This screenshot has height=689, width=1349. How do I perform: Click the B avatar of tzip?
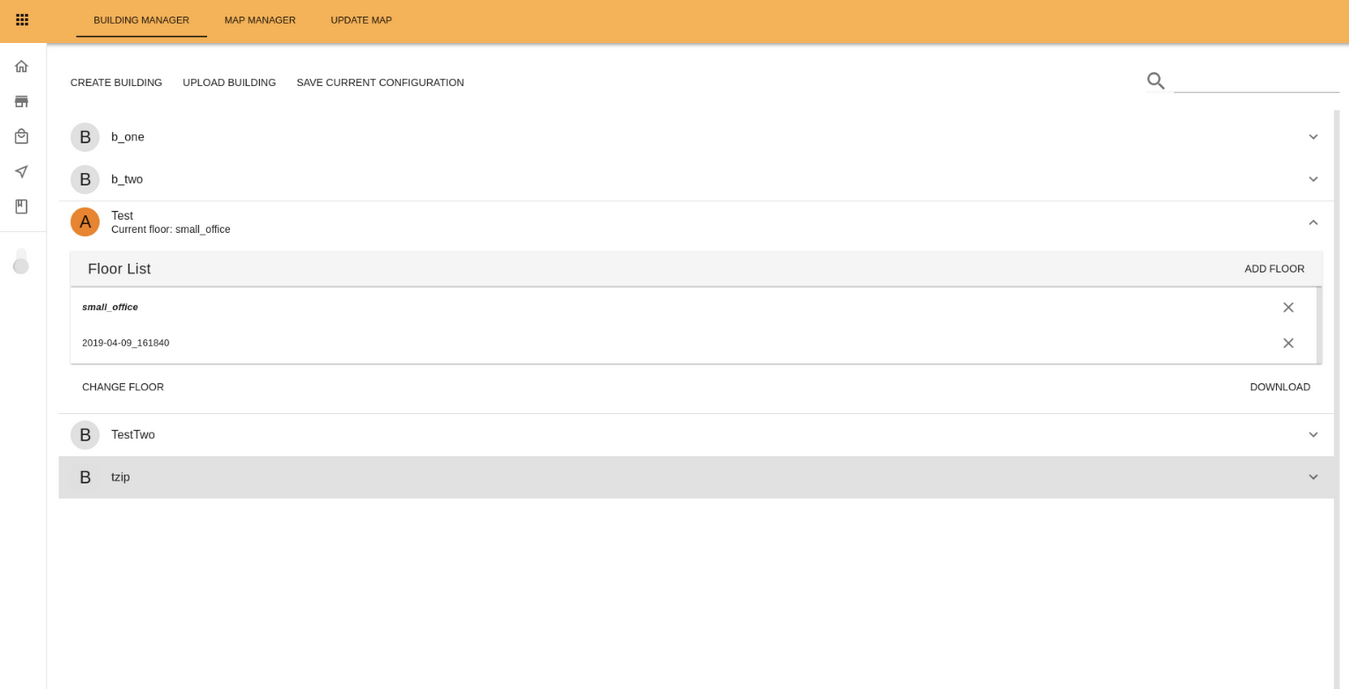pyautogui.click(x=85, y=477)
